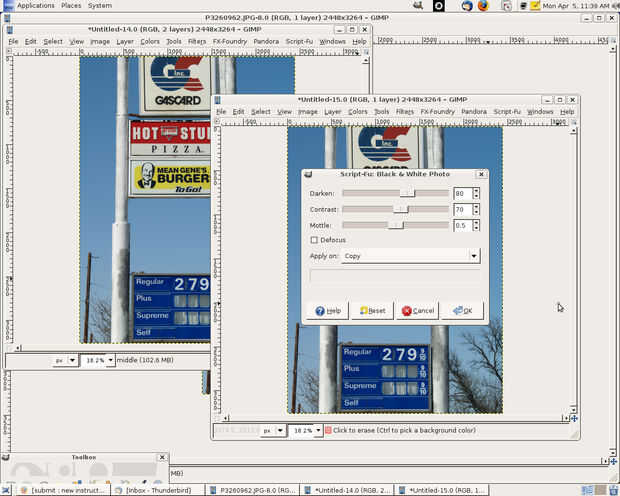Screen dimensions: 620x496
Task: Toggle zoom-on-resize icon in Untitled-15 window
Action: [x=574, y=122]
